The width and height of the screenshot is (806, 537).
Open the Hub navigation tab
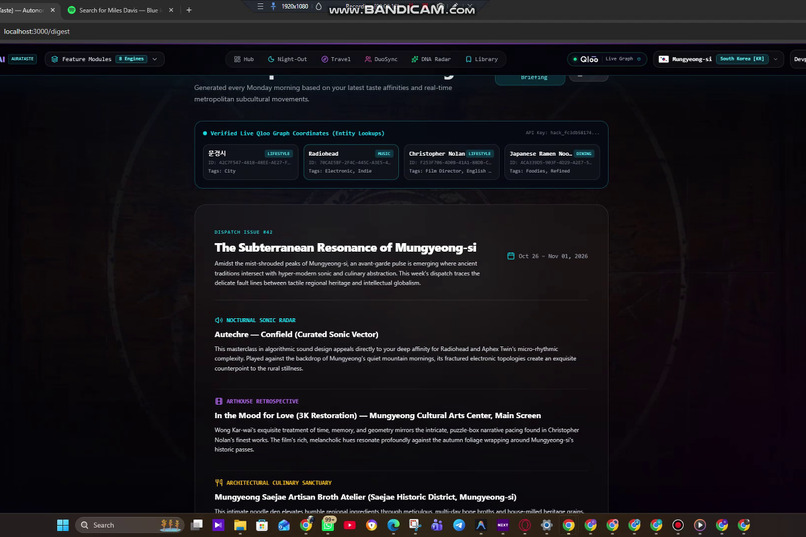point(244,59)
